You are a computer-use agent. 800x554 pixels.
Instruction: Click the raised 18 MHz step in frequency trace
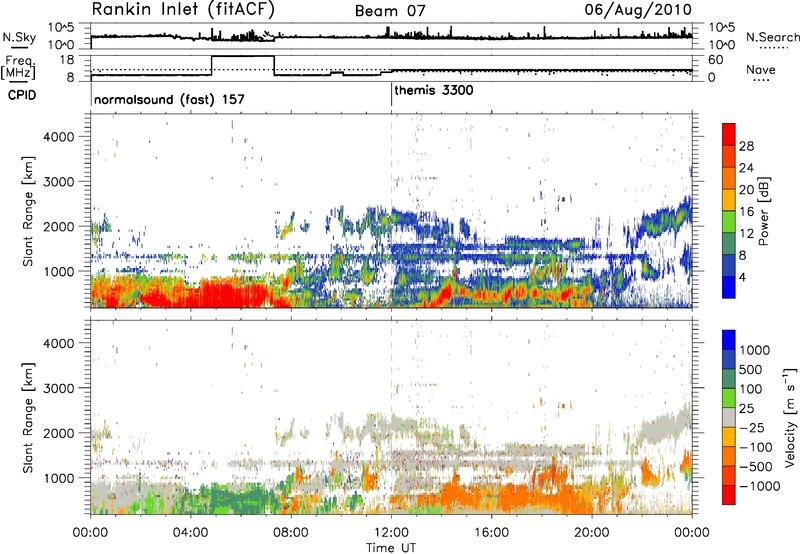243,56
